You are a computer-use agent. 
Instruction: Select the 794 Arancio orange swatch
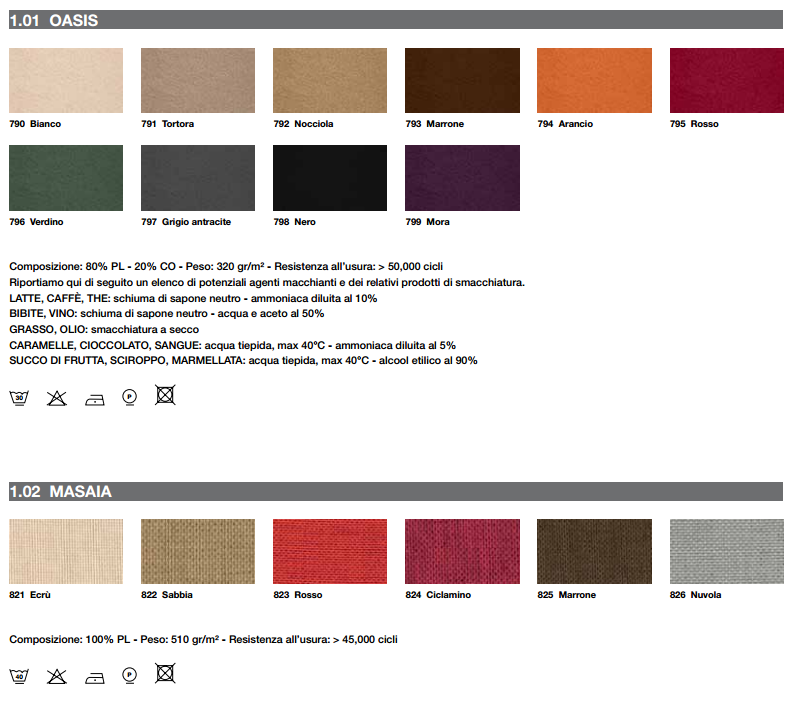click(x=594, y=81)
